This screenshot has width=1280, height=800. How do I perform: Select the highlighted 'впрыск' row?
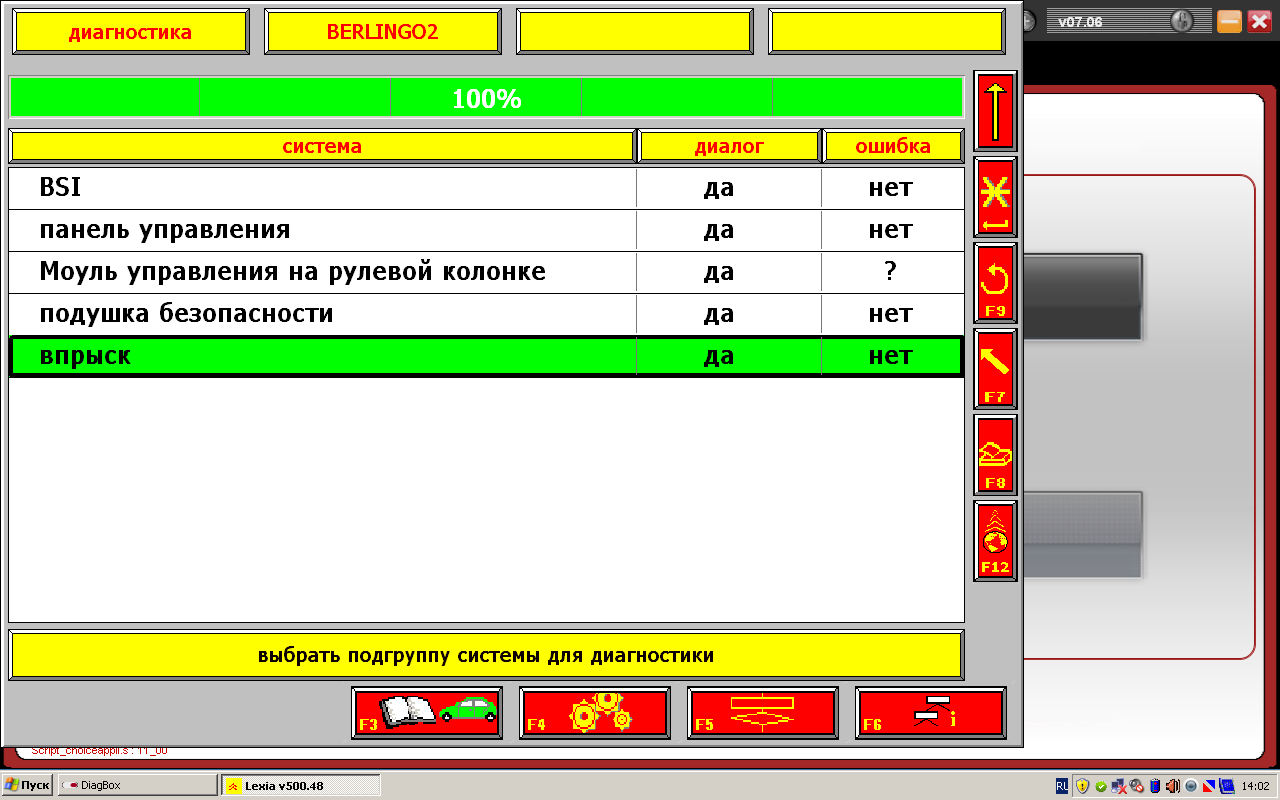point(322,356)
